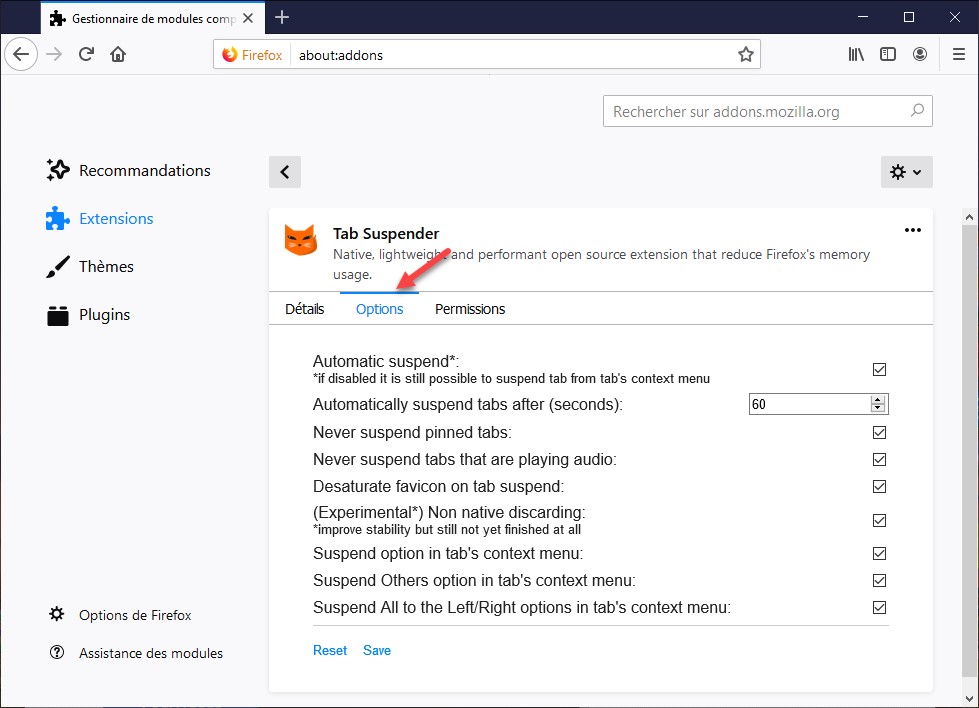Screen dimensions: 979x708
Task: Click the Firefox home icon
Action: pyautogui.click(x=118, y=54)
